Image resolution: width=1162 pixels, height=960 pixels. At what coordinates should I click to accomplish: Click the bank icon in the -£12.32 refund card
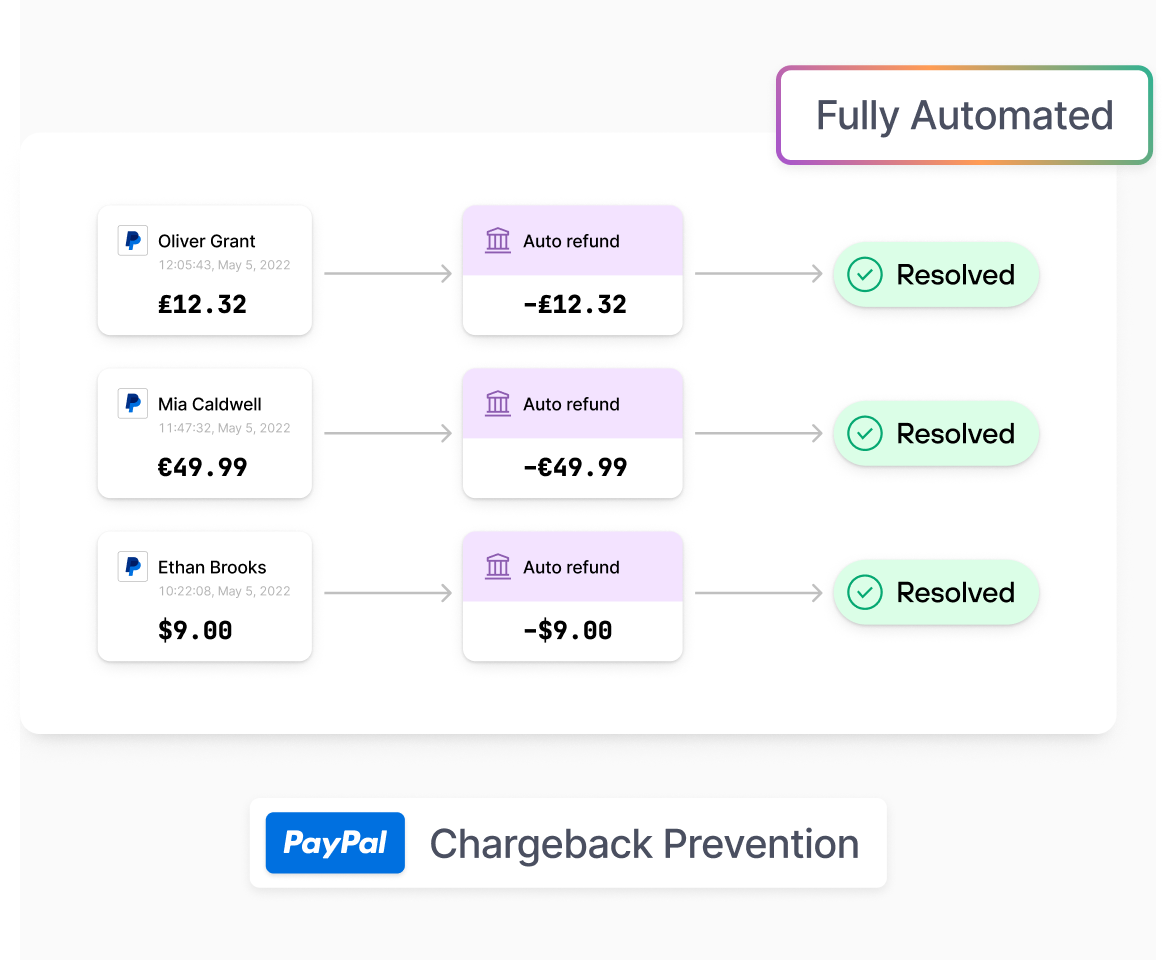coord(498,241)
